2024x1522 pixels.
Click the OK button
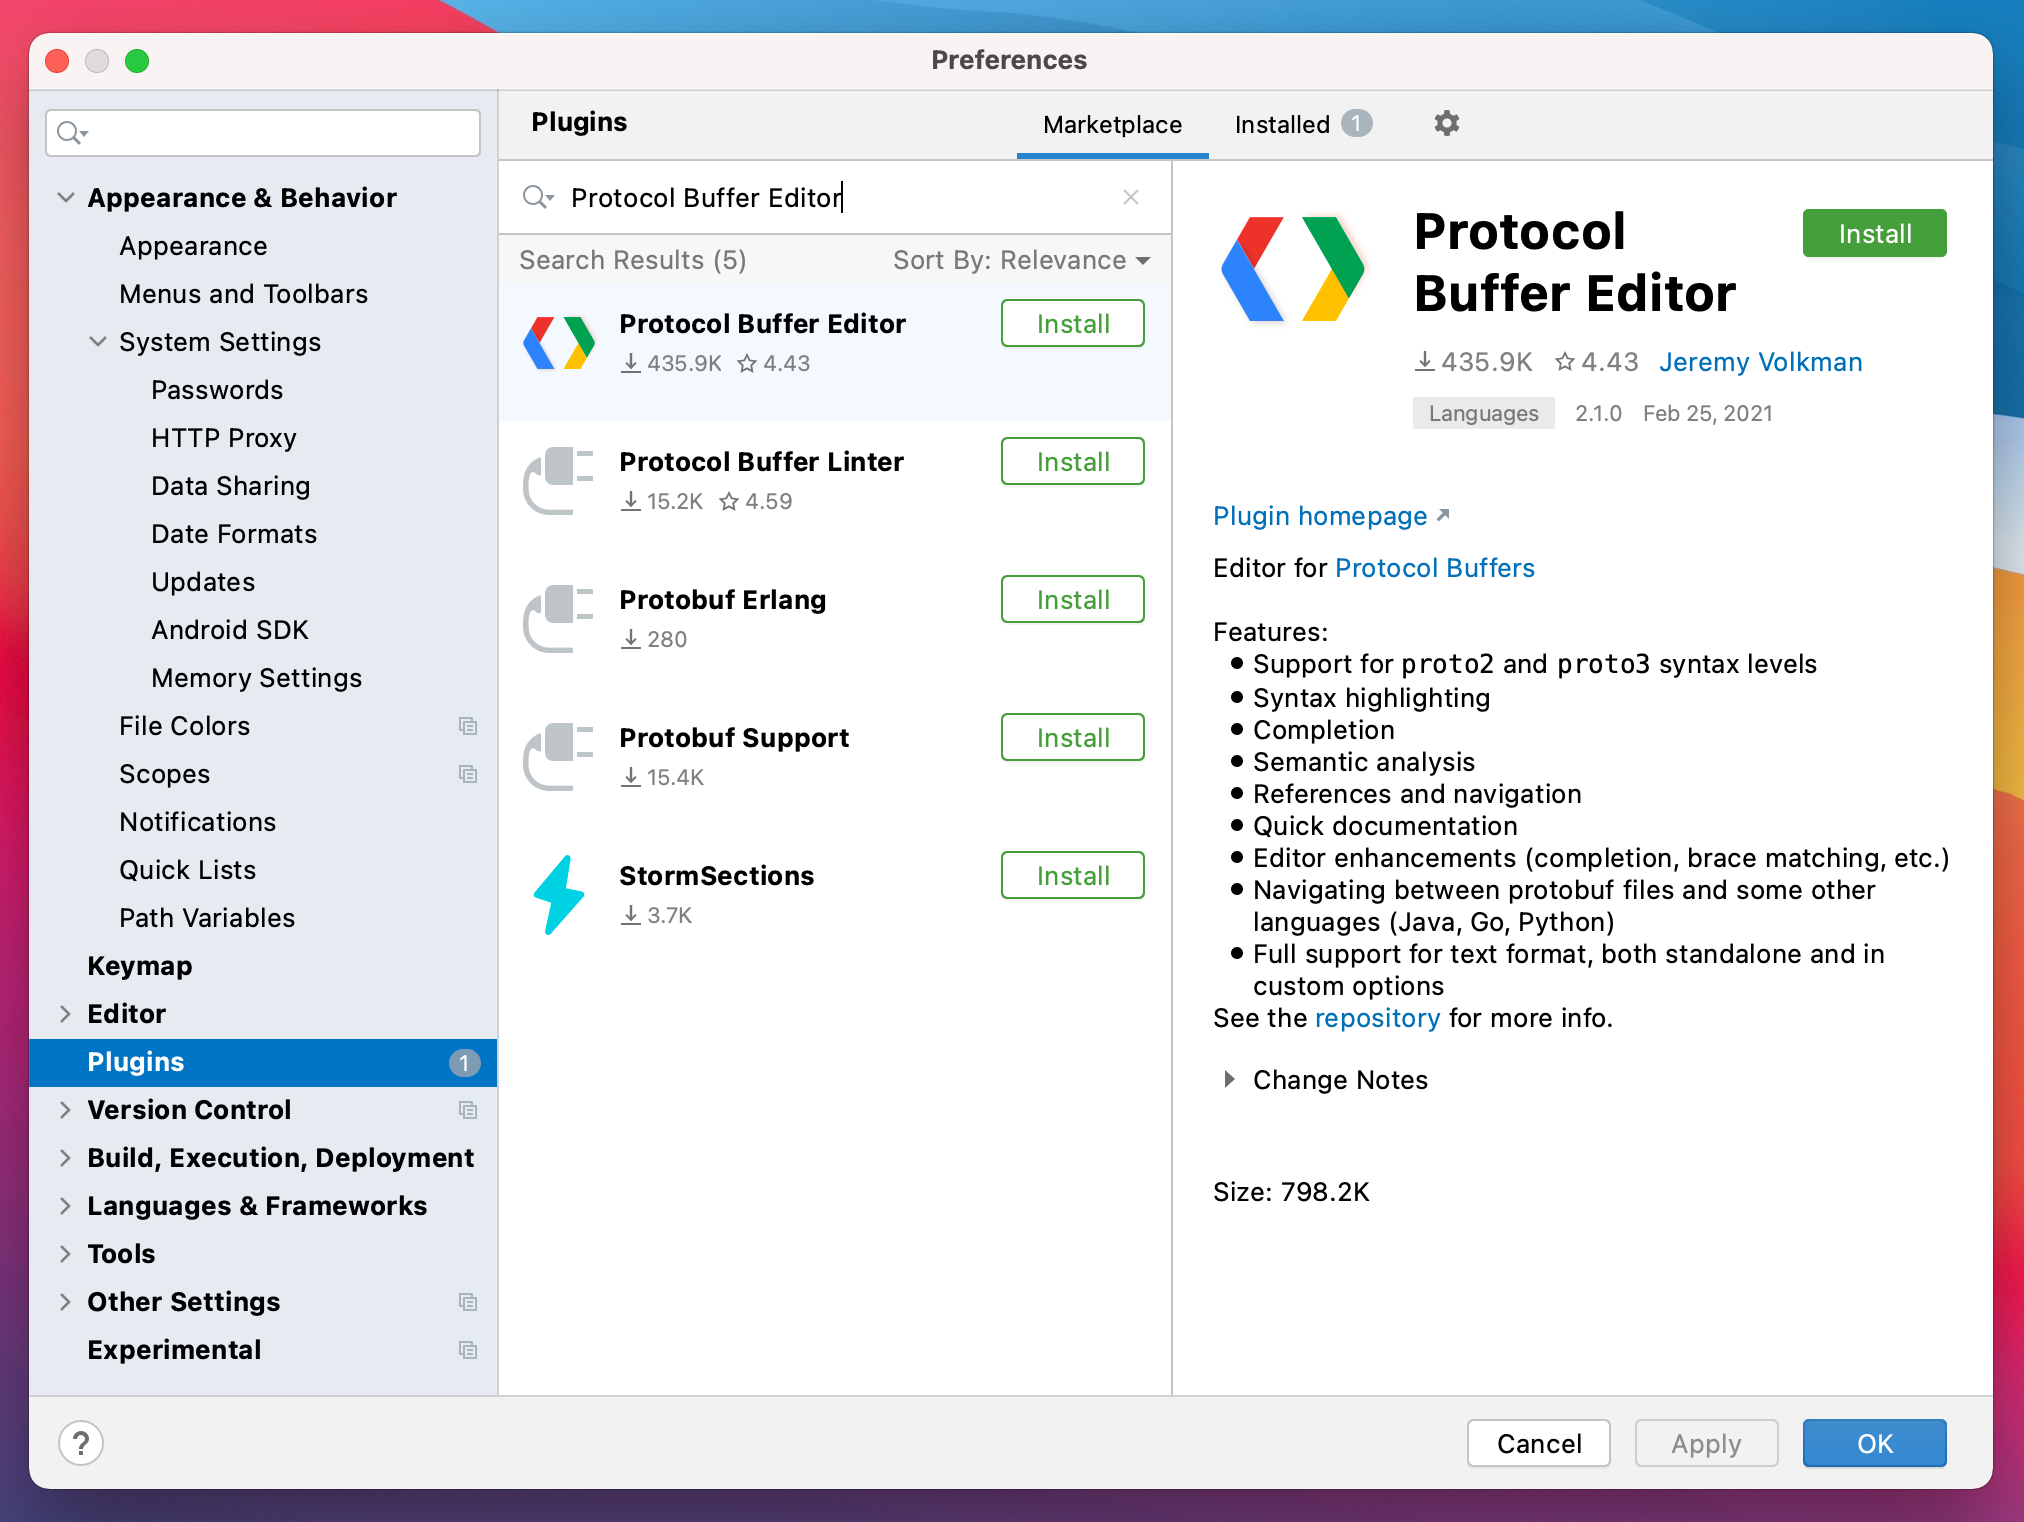pos(1874,1443)
